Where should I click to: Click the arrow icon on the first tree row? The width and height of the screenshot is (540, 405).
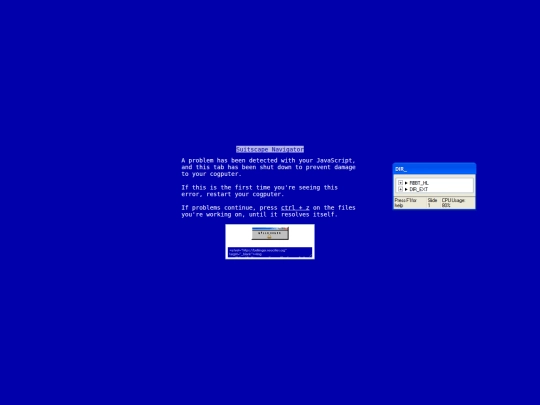click(x=406, y=183)
